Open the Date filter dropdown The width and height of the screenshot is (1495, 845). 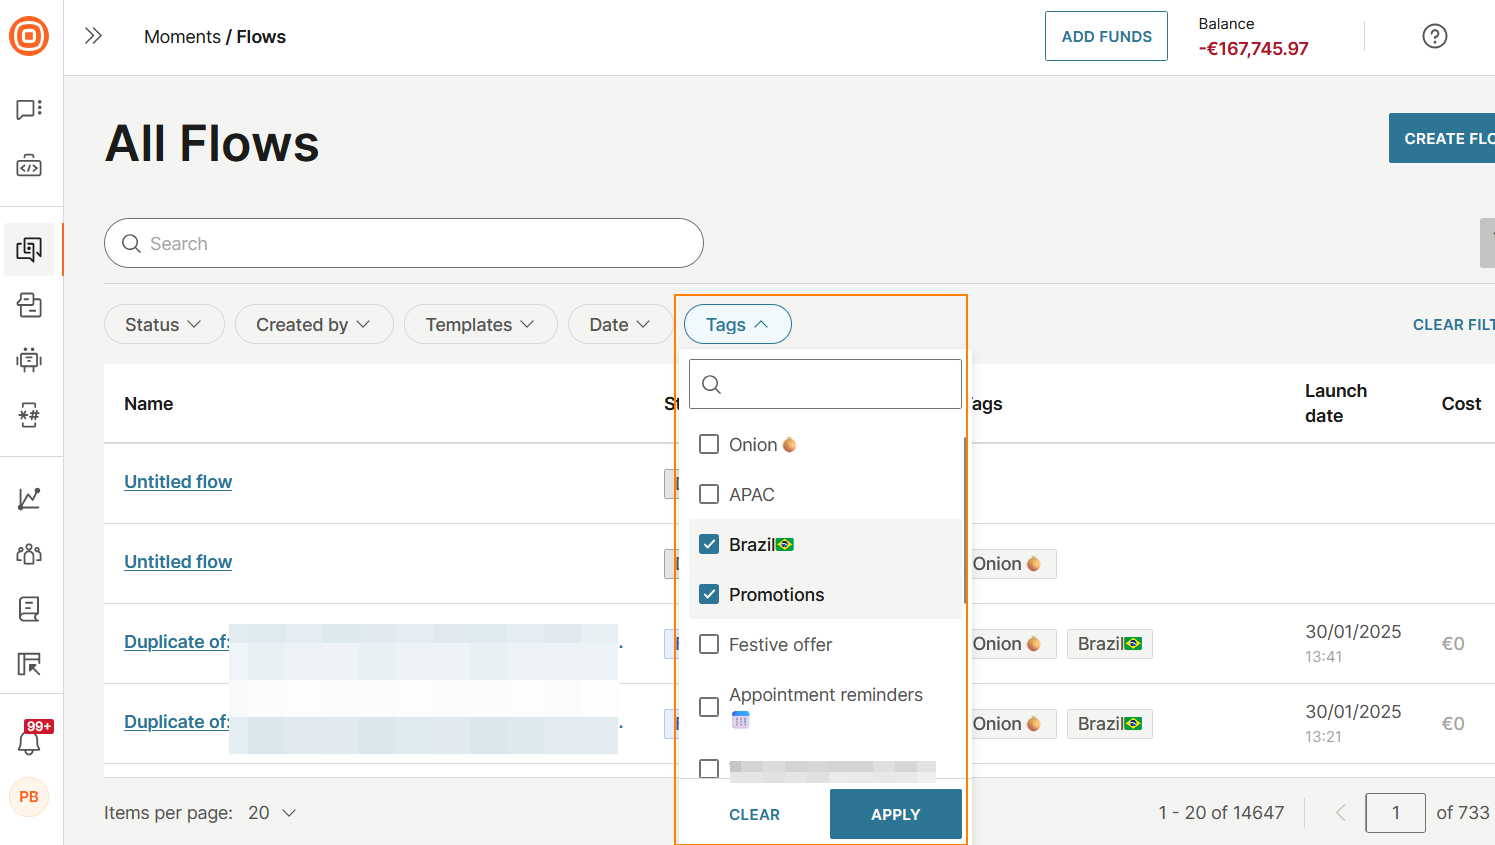[620, 324]
